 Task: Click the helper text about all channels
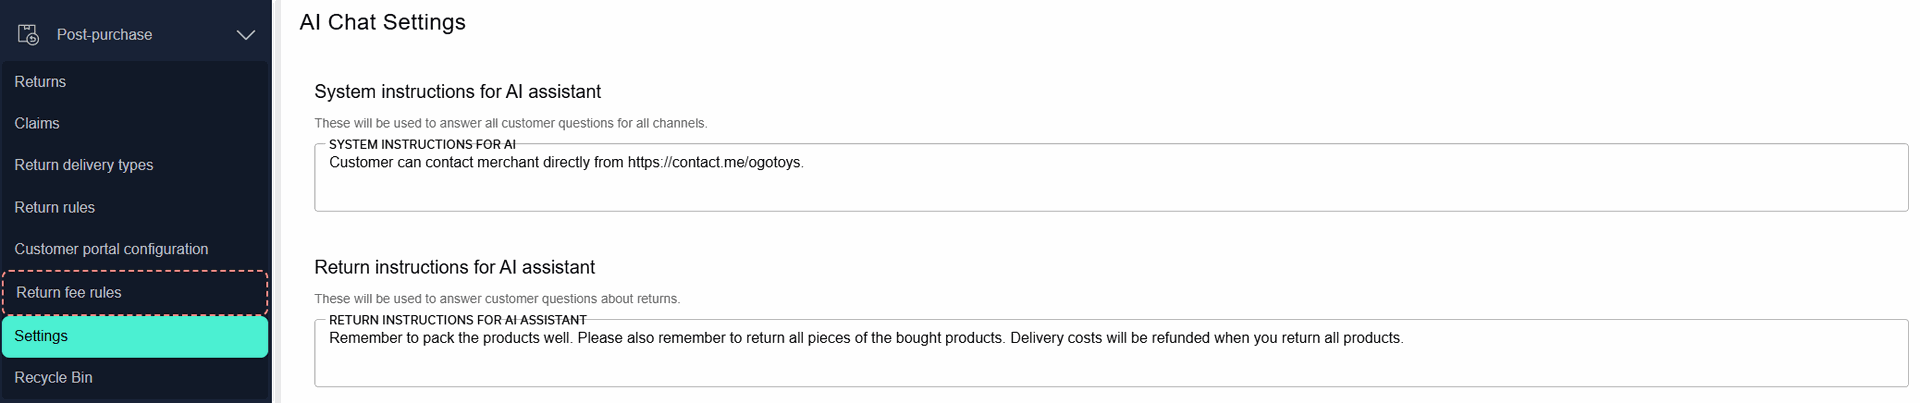click(x=510, y=123)
